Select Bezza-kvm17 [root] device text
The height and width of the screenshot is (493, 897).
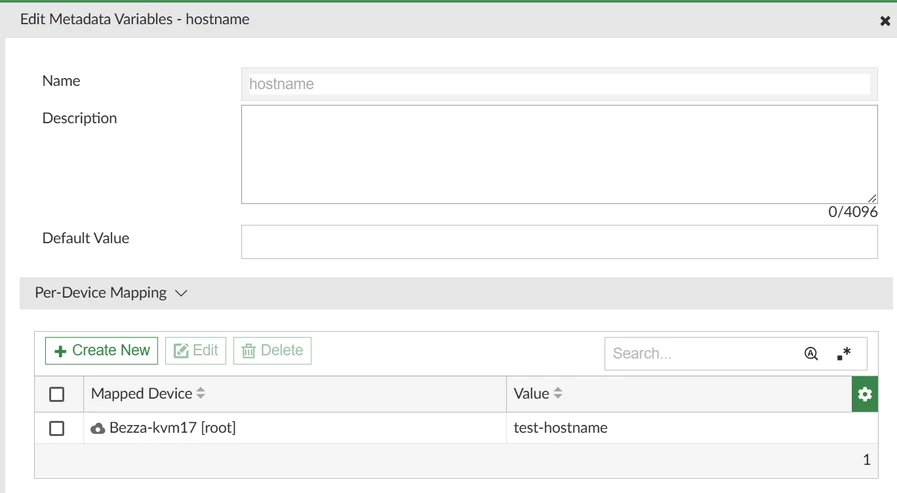click(x=172, y=428)
